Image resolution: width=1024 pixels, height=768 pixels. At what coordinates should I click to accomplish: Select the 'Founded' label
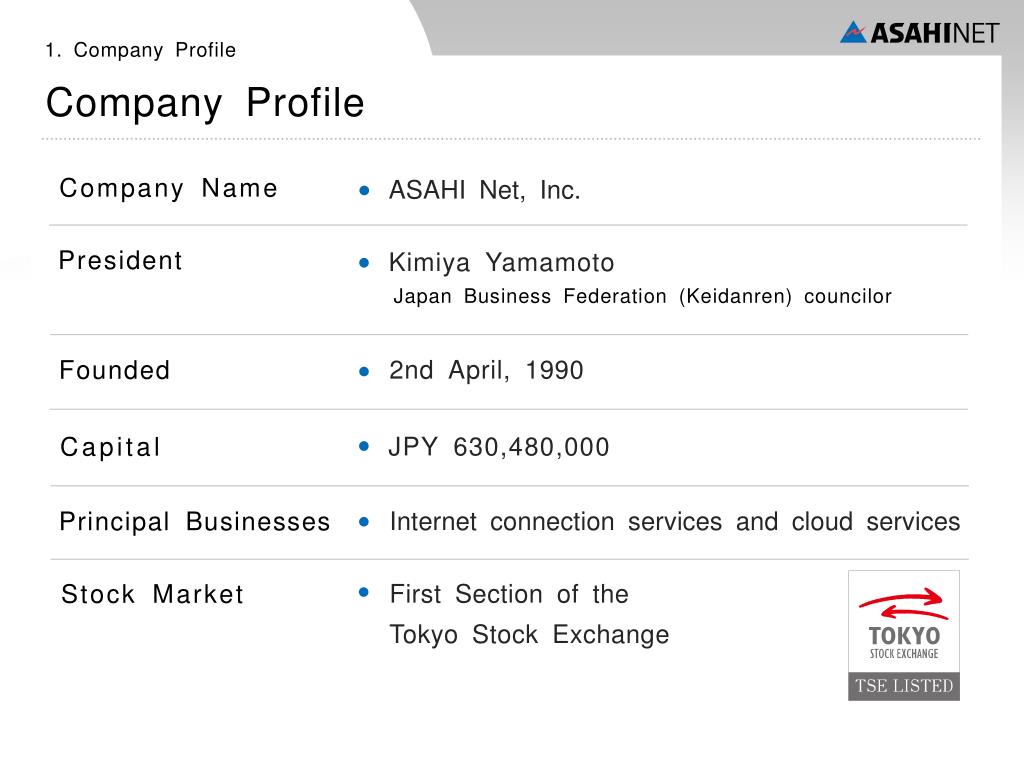[114, 370]
